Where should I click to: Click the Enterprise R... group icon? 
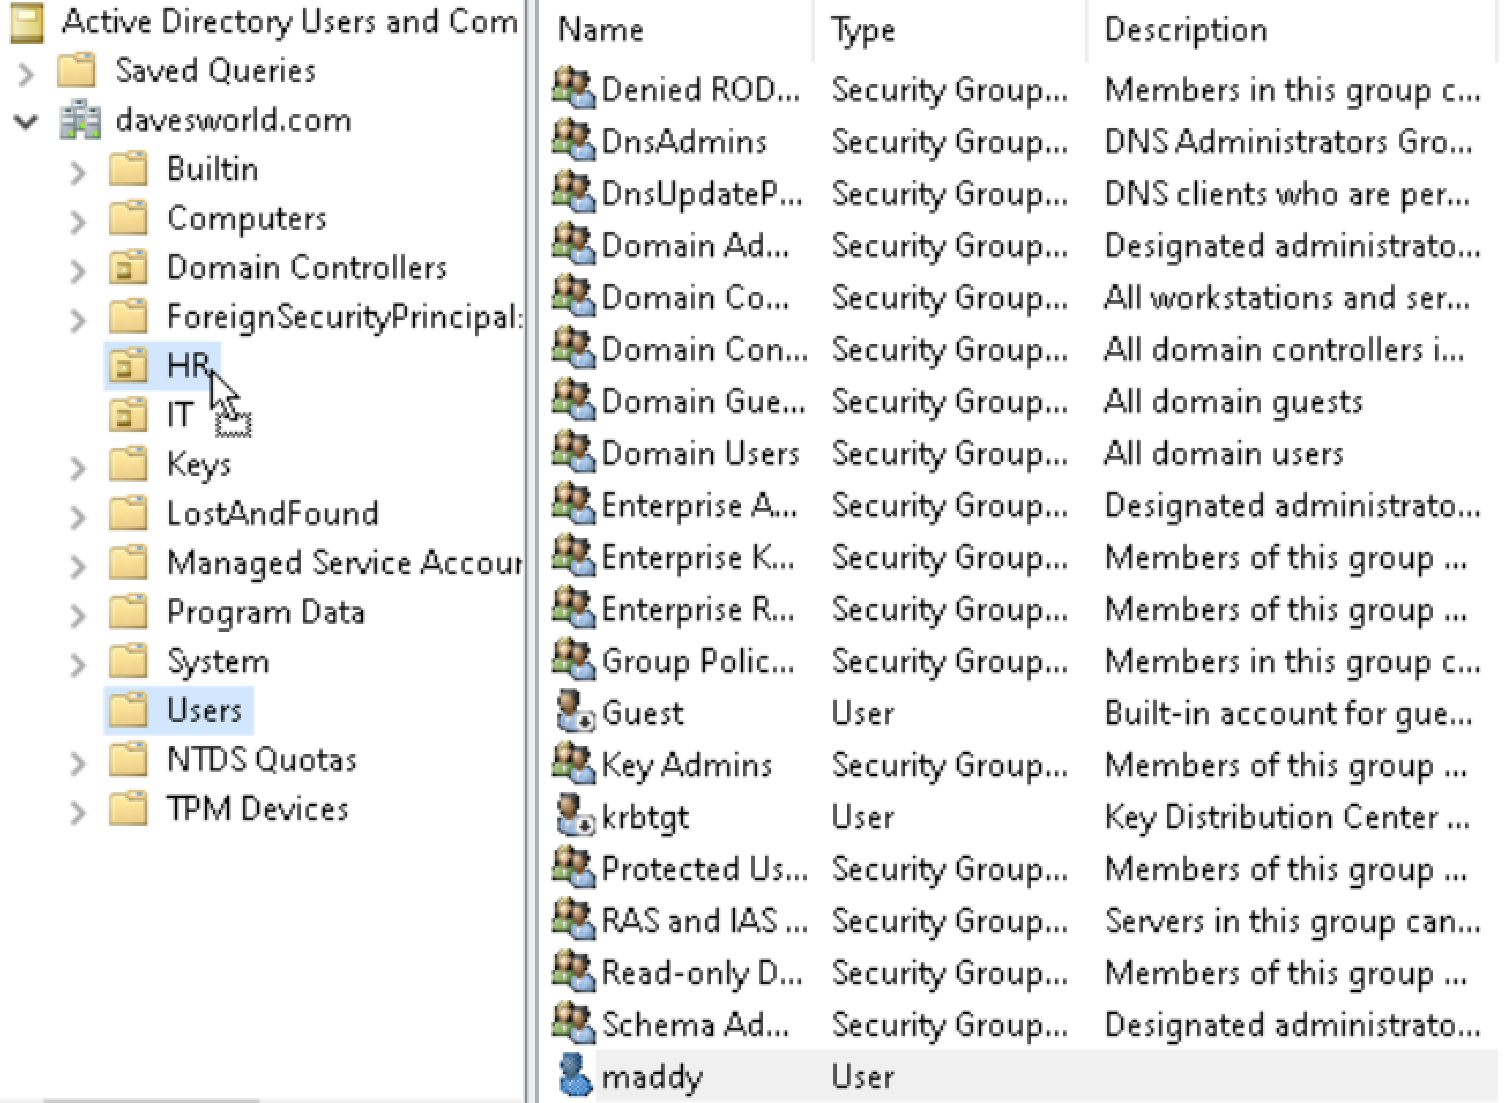click(574, 608)
